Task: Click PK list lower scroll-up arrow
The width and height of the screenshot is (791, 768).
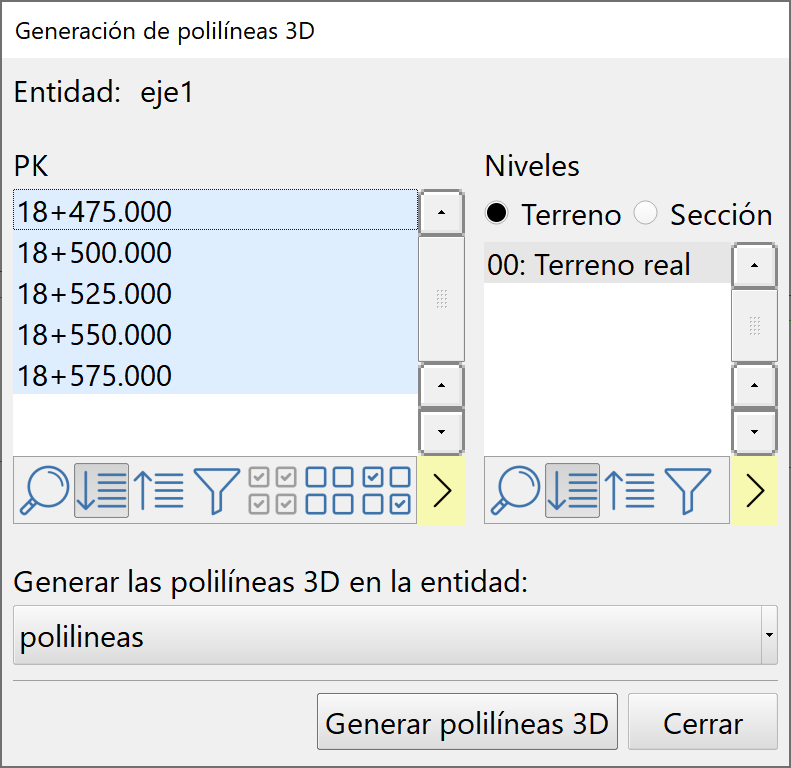Action: tap(441, 386)
